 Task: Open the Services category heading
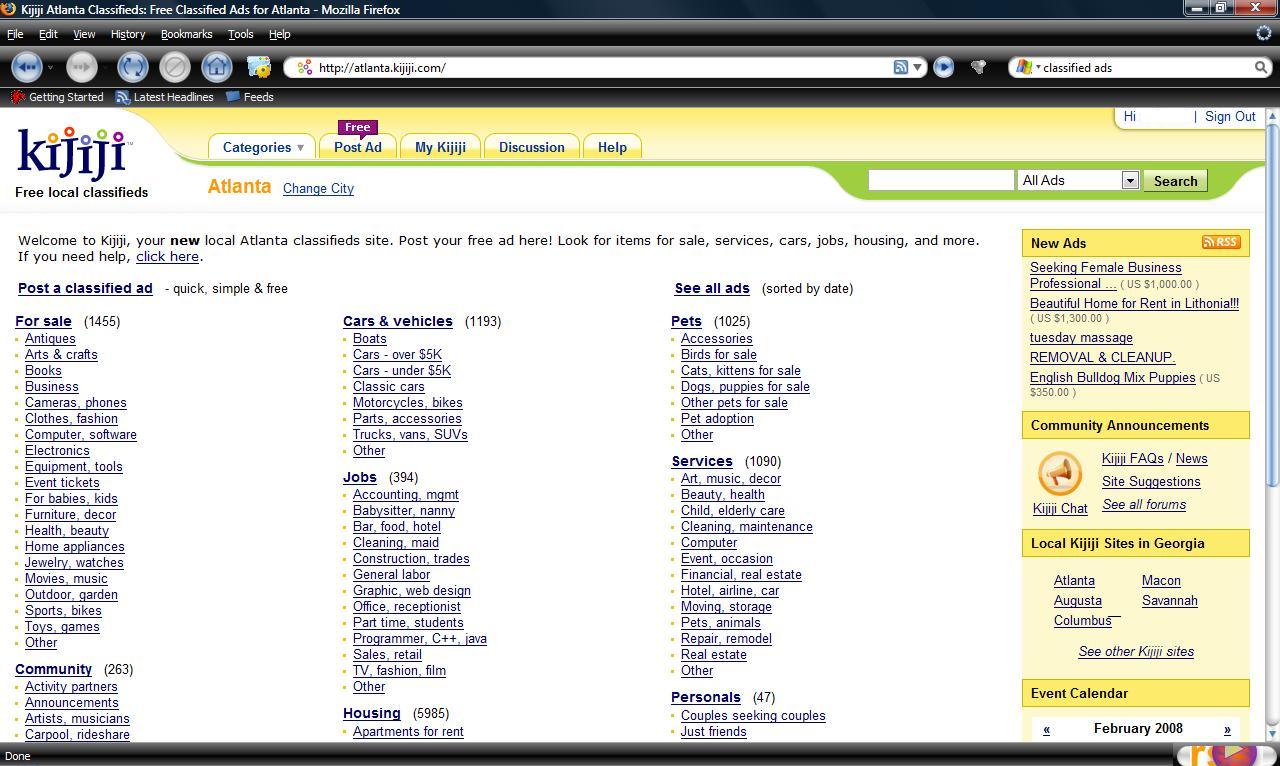tap(702, 461)
